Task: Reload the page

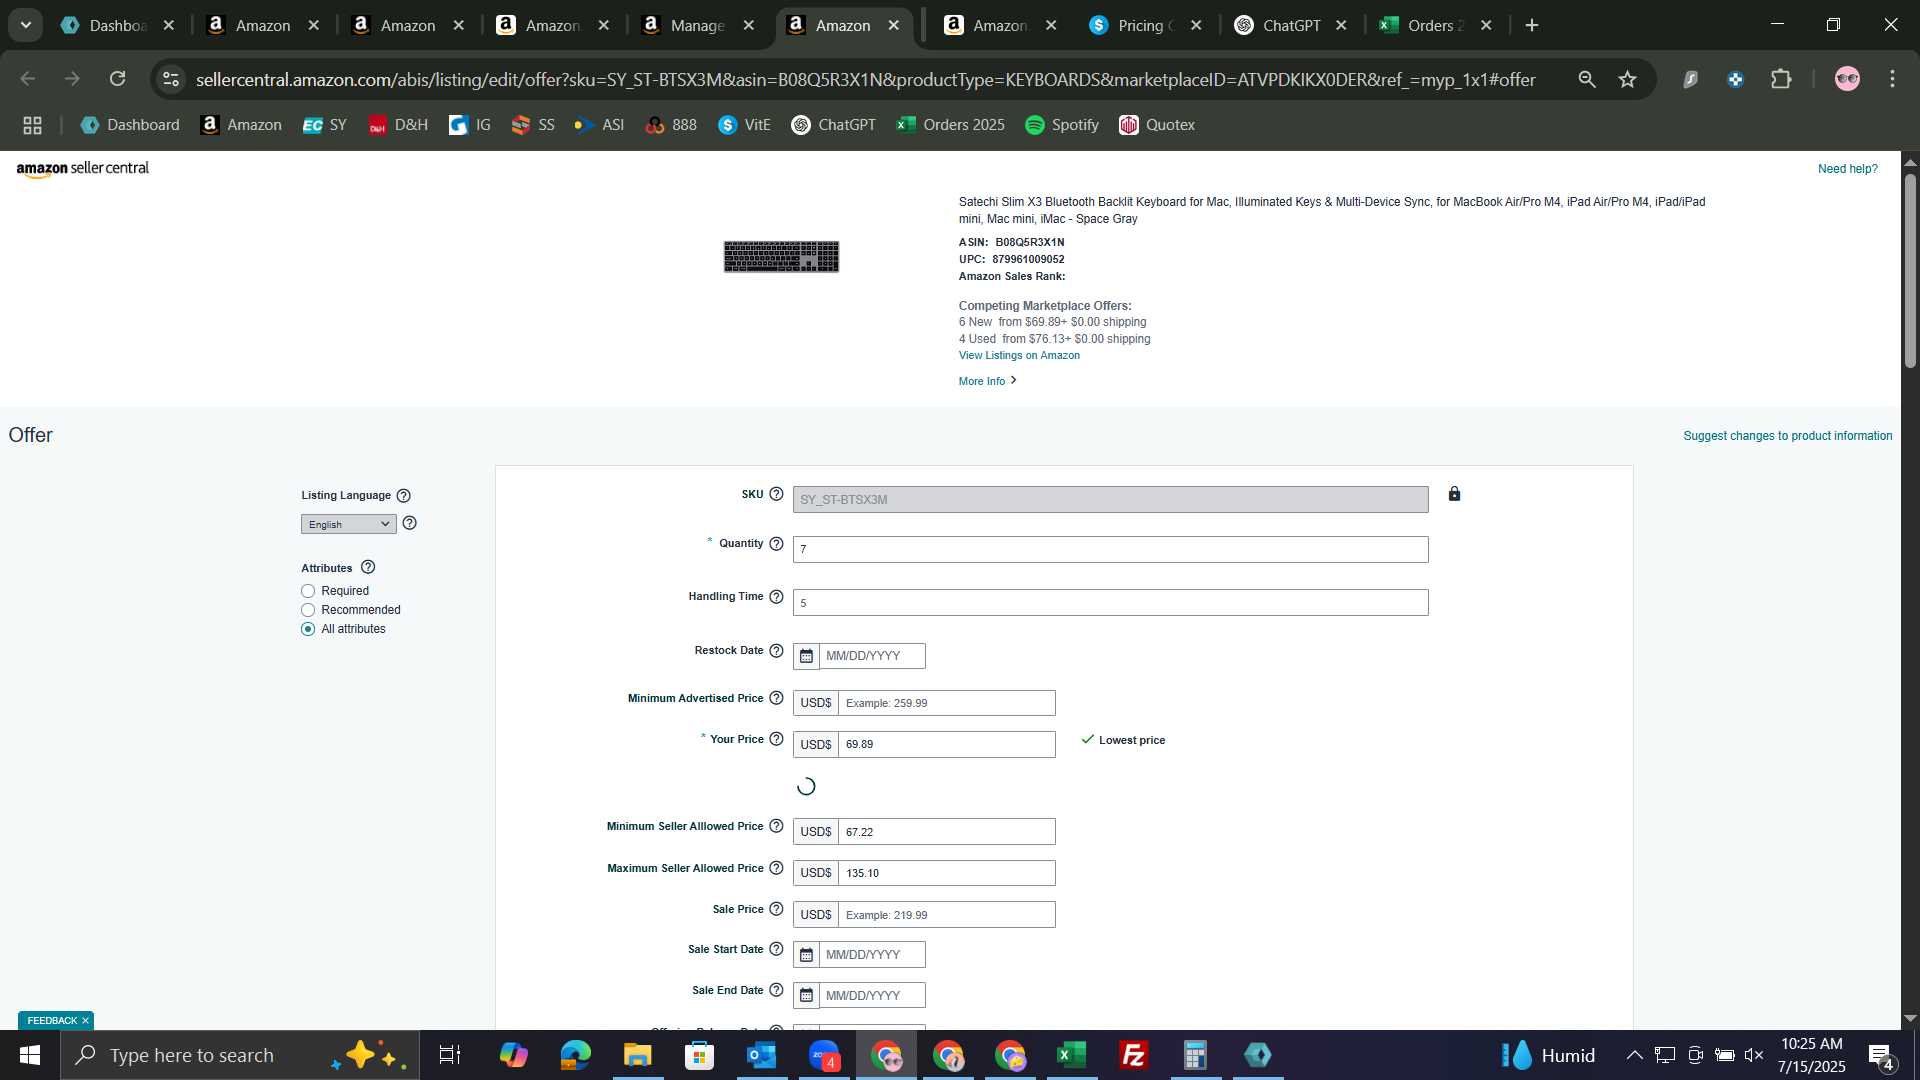Action: click(x=118, y=79)
